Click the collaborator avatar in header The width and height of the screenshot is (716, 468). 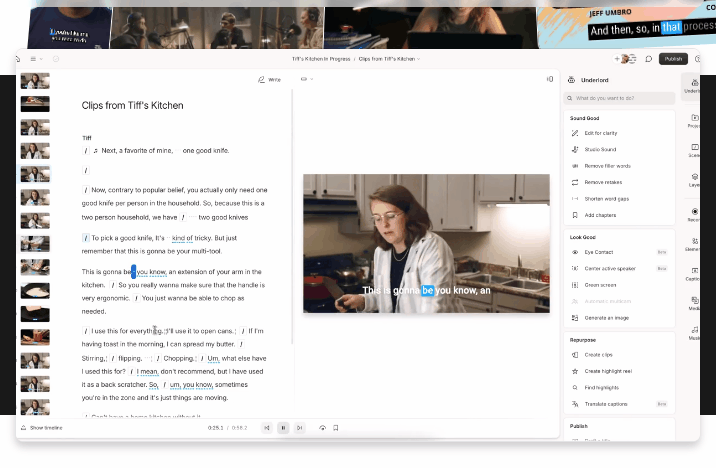pyautogui.click(x=627, y=59)
